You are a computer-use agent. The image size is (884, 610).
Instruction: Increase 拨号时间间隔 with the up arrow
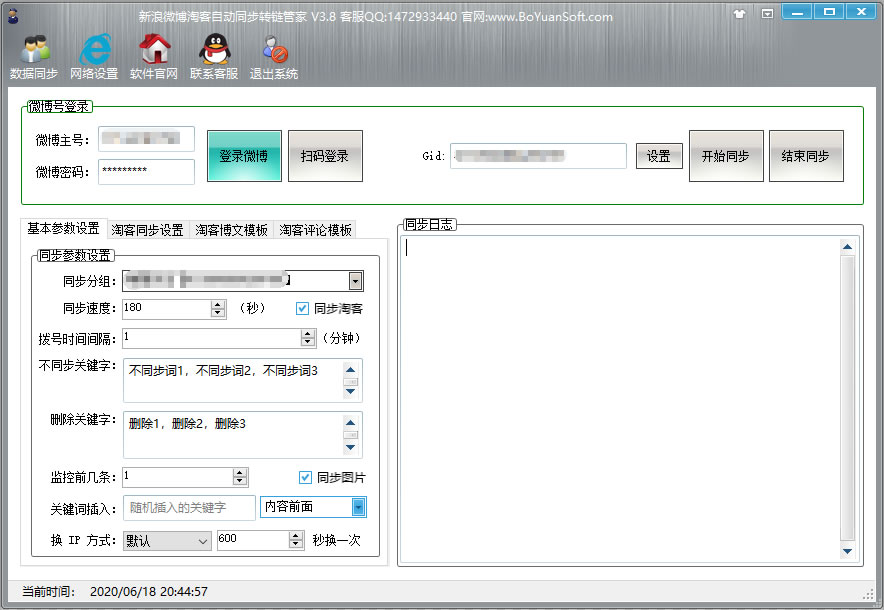coord(307,334)
